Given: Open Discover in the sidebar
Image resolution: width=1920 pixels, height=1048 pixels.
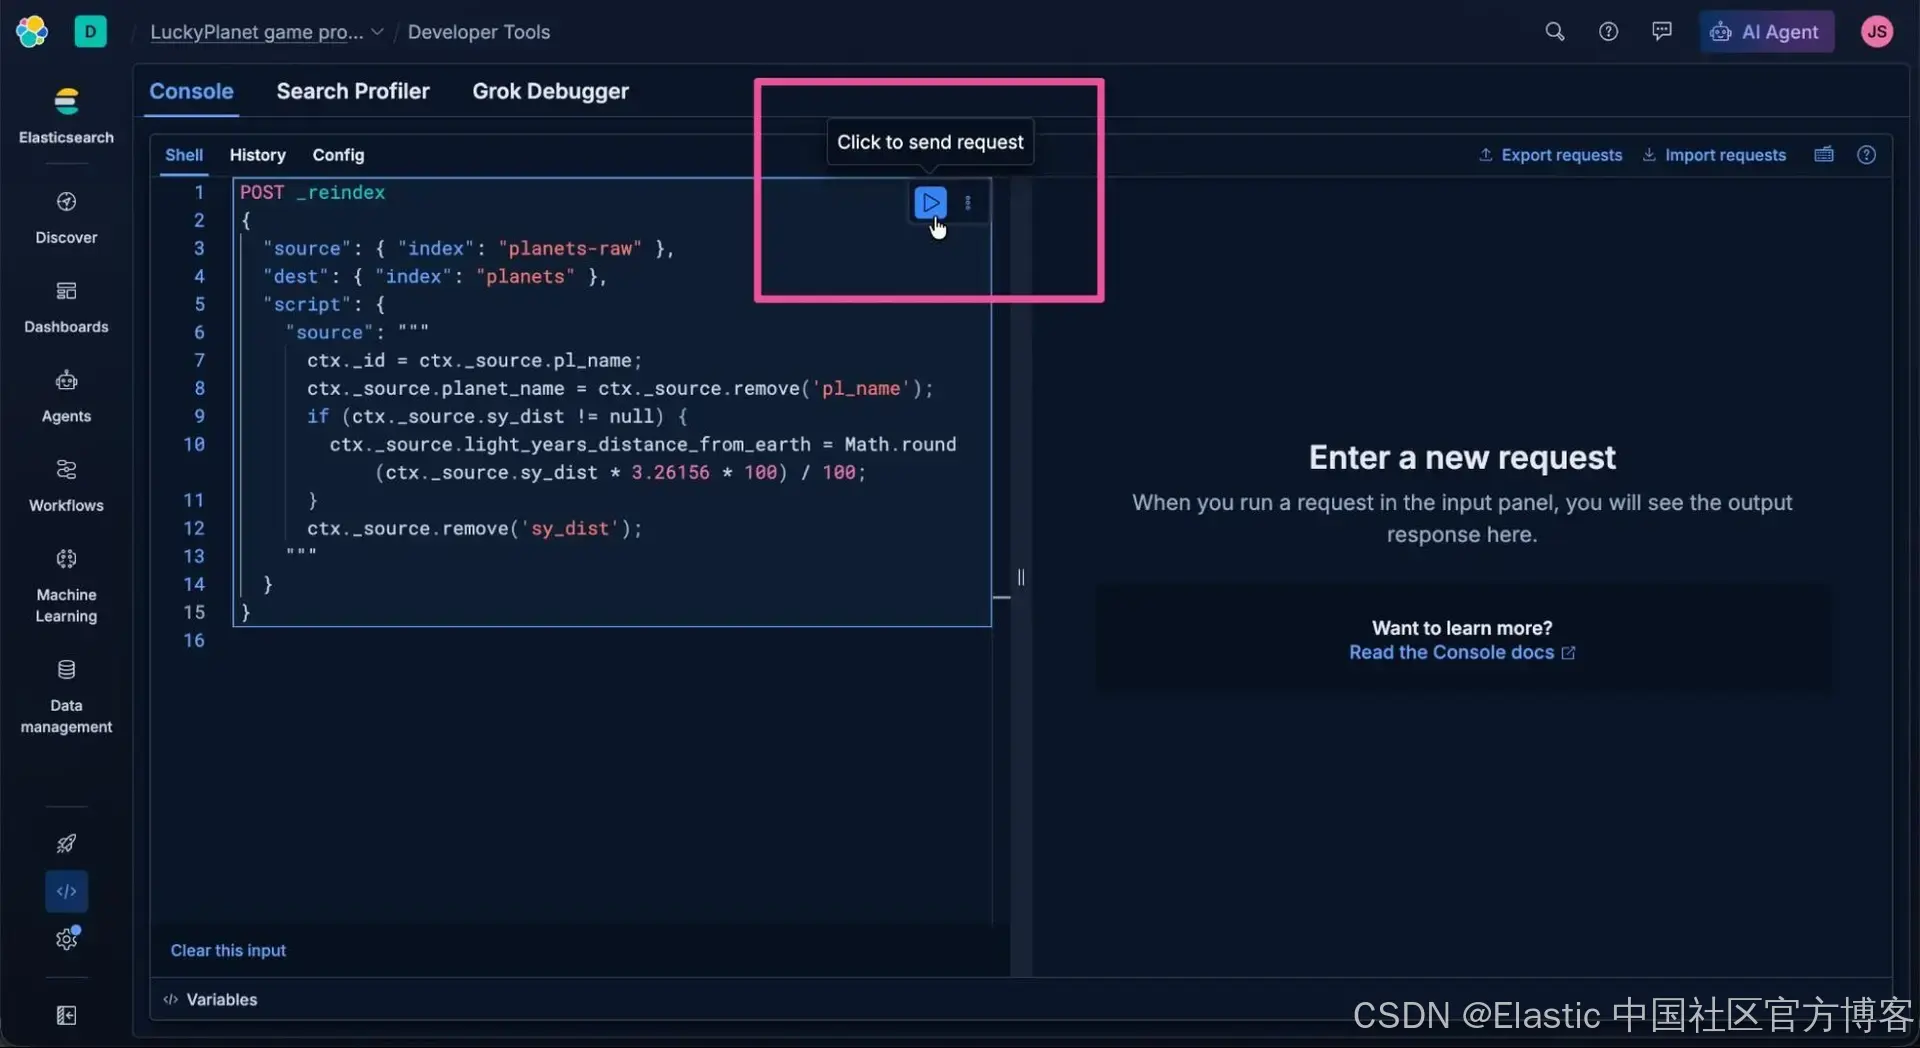Looking at the screenshot, I should pos(66,218).
